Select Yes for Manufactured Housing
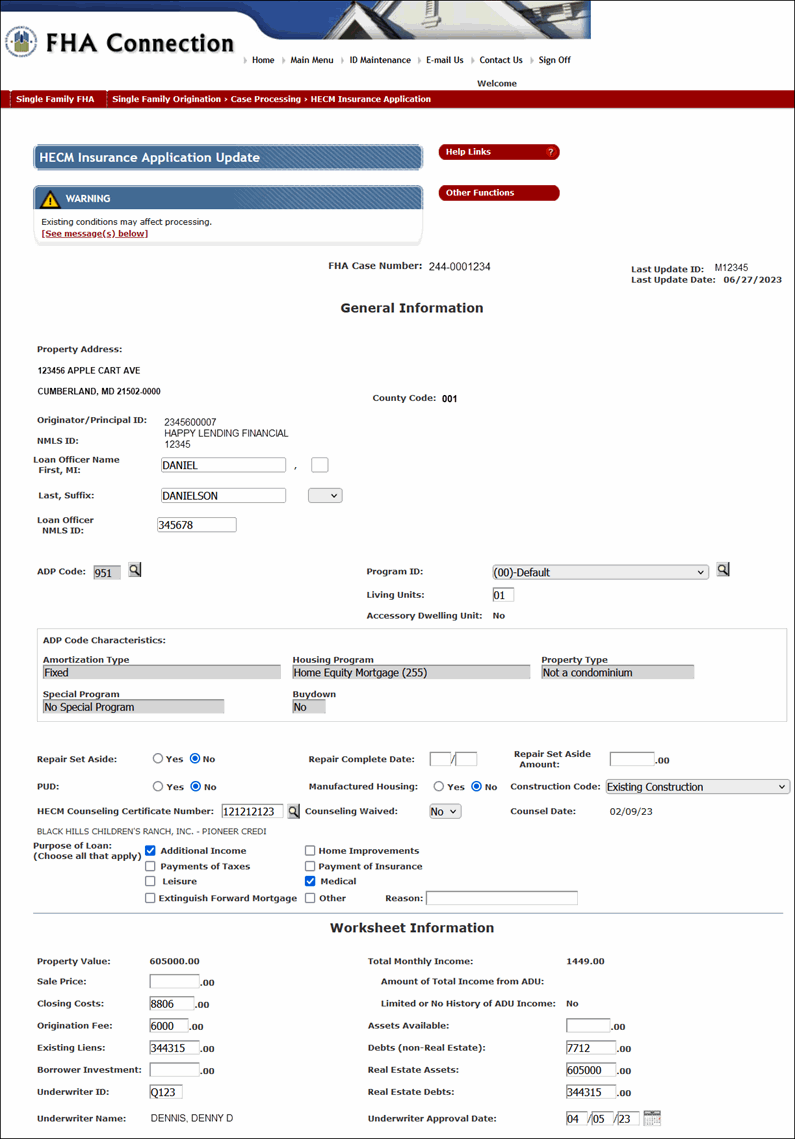This screenshot has height=1139, width=795. click(x=439, y=786)
